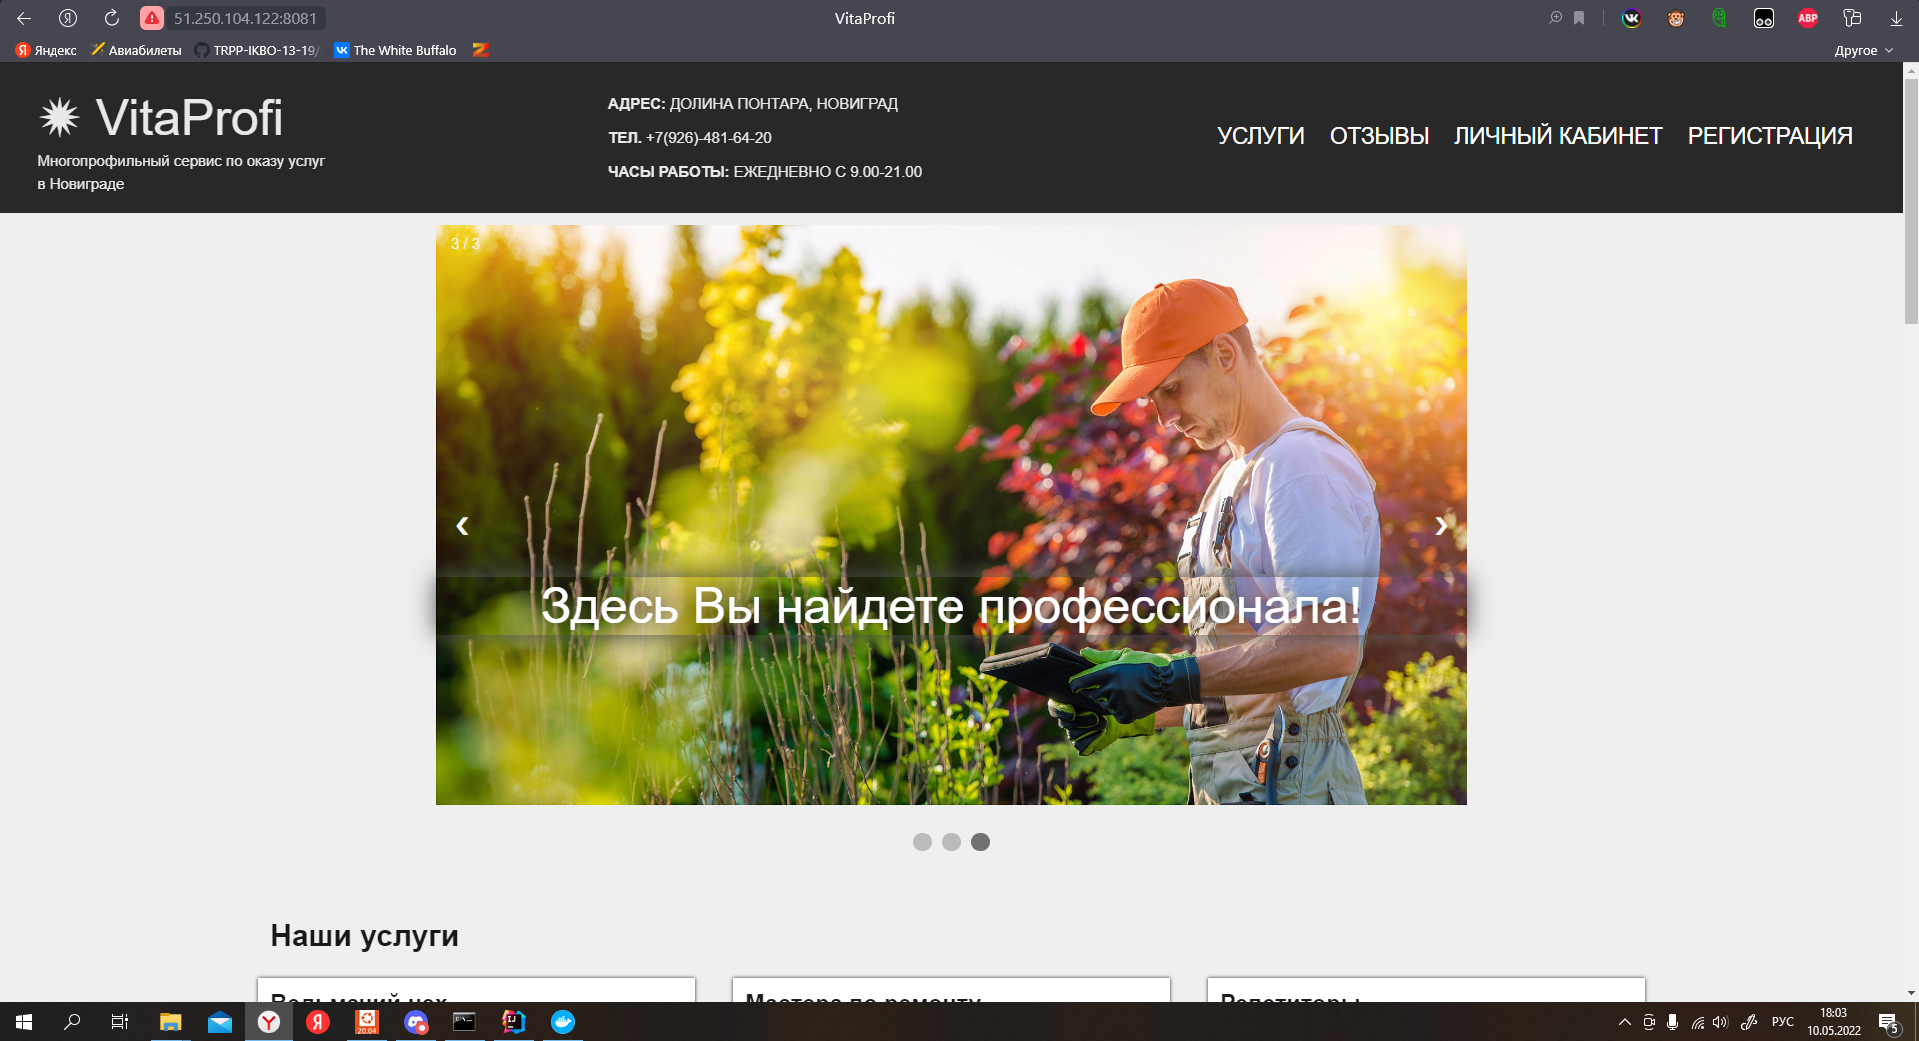
Task: Open the system tray hidden icons arrow
Action: click(1624, 1022)
